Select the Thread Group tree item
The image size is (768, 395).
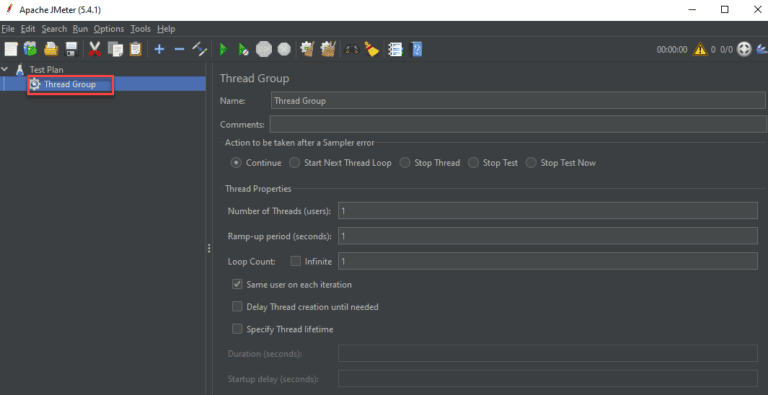70,84
